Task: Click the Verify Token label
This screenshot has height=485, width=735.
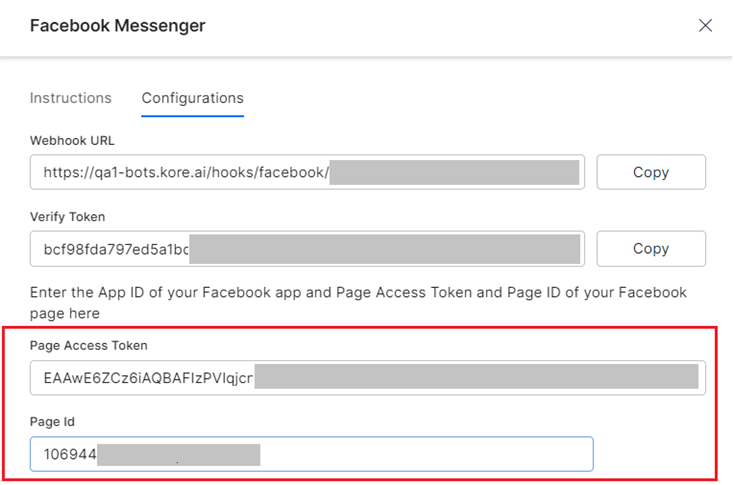Action: pos(67,216)
